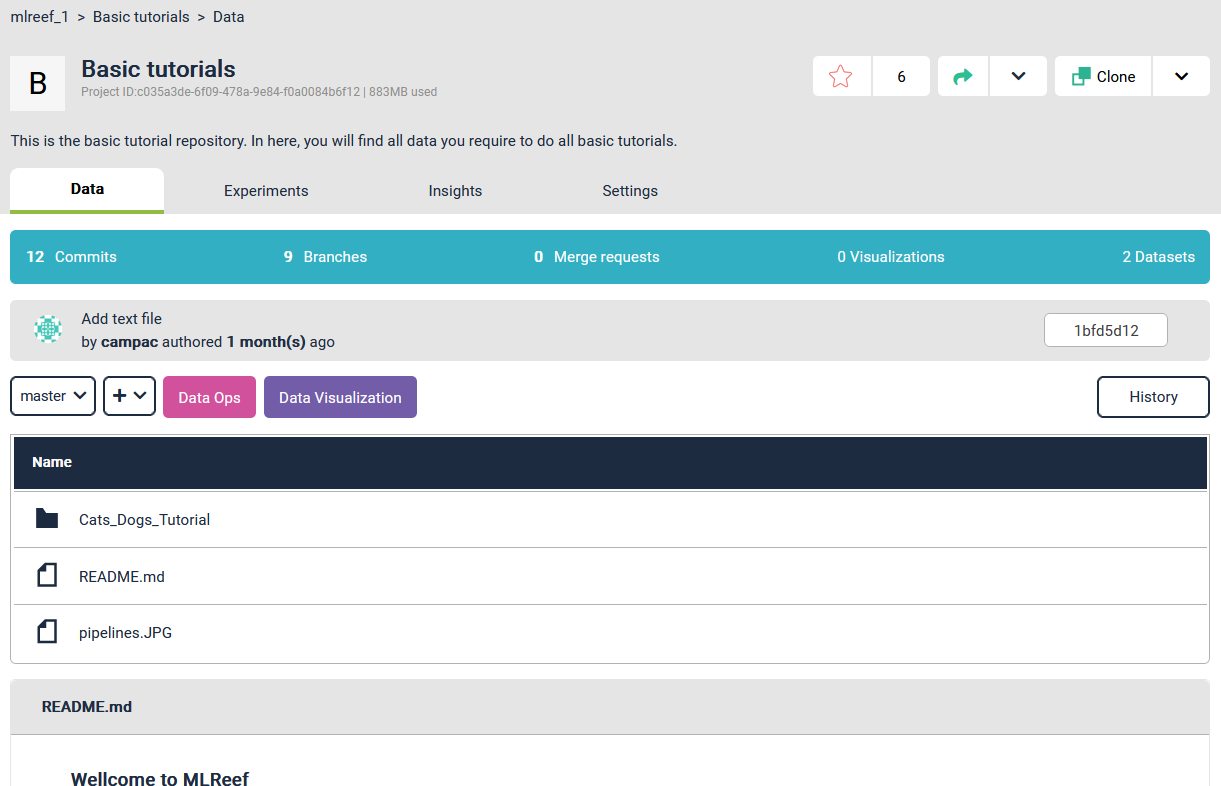Star the Basic tutorials project
Viewport: 1221px width, 786px height.
(841, 76)
